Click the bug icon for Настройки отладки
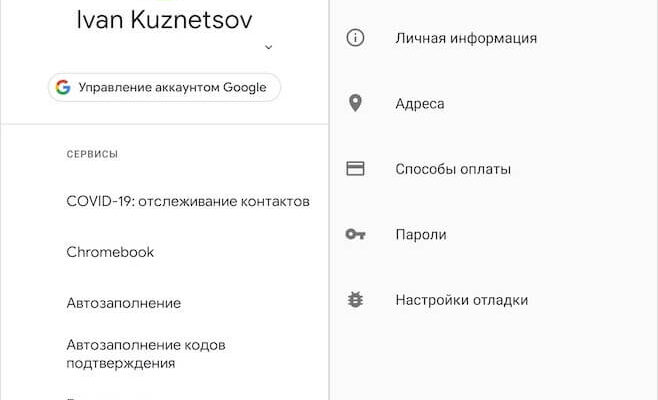 point(355,299)
